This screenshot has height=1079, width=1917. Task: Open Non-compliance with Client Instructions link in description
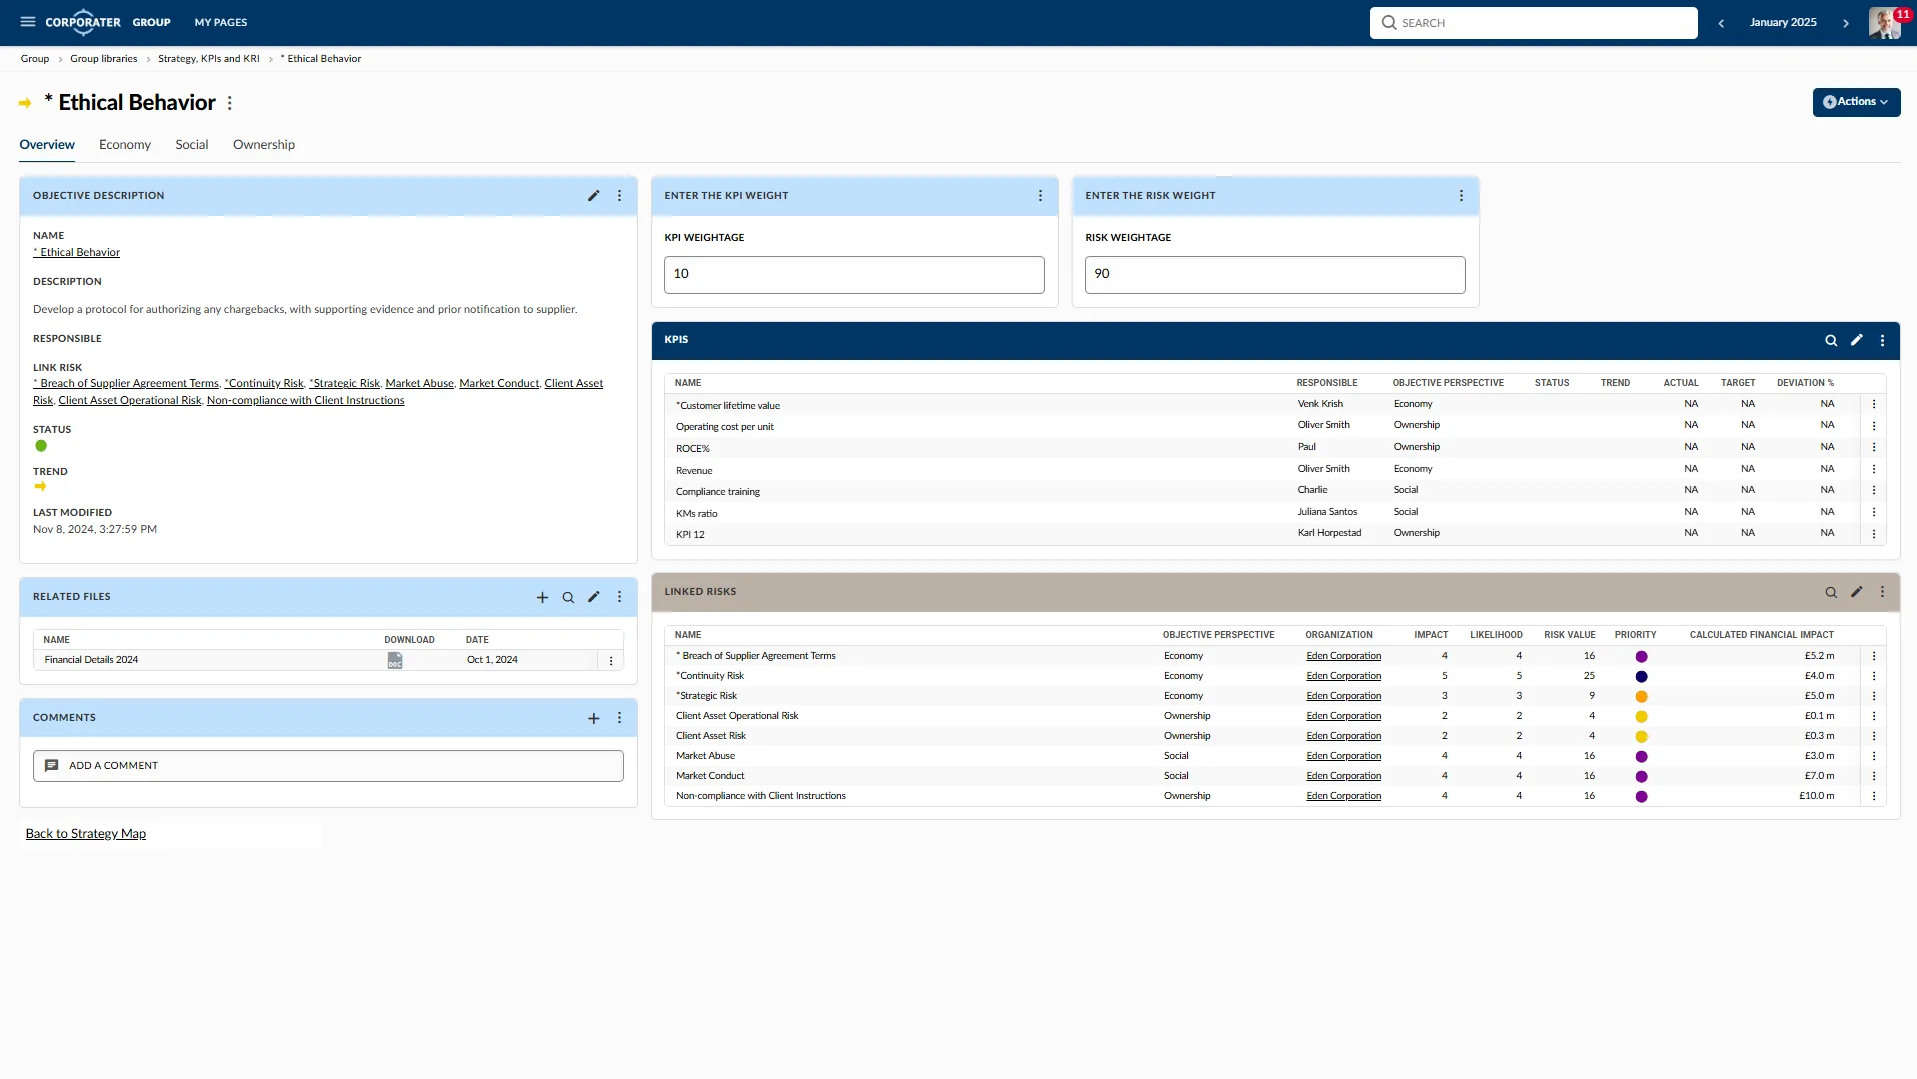(x=306, y=401)
